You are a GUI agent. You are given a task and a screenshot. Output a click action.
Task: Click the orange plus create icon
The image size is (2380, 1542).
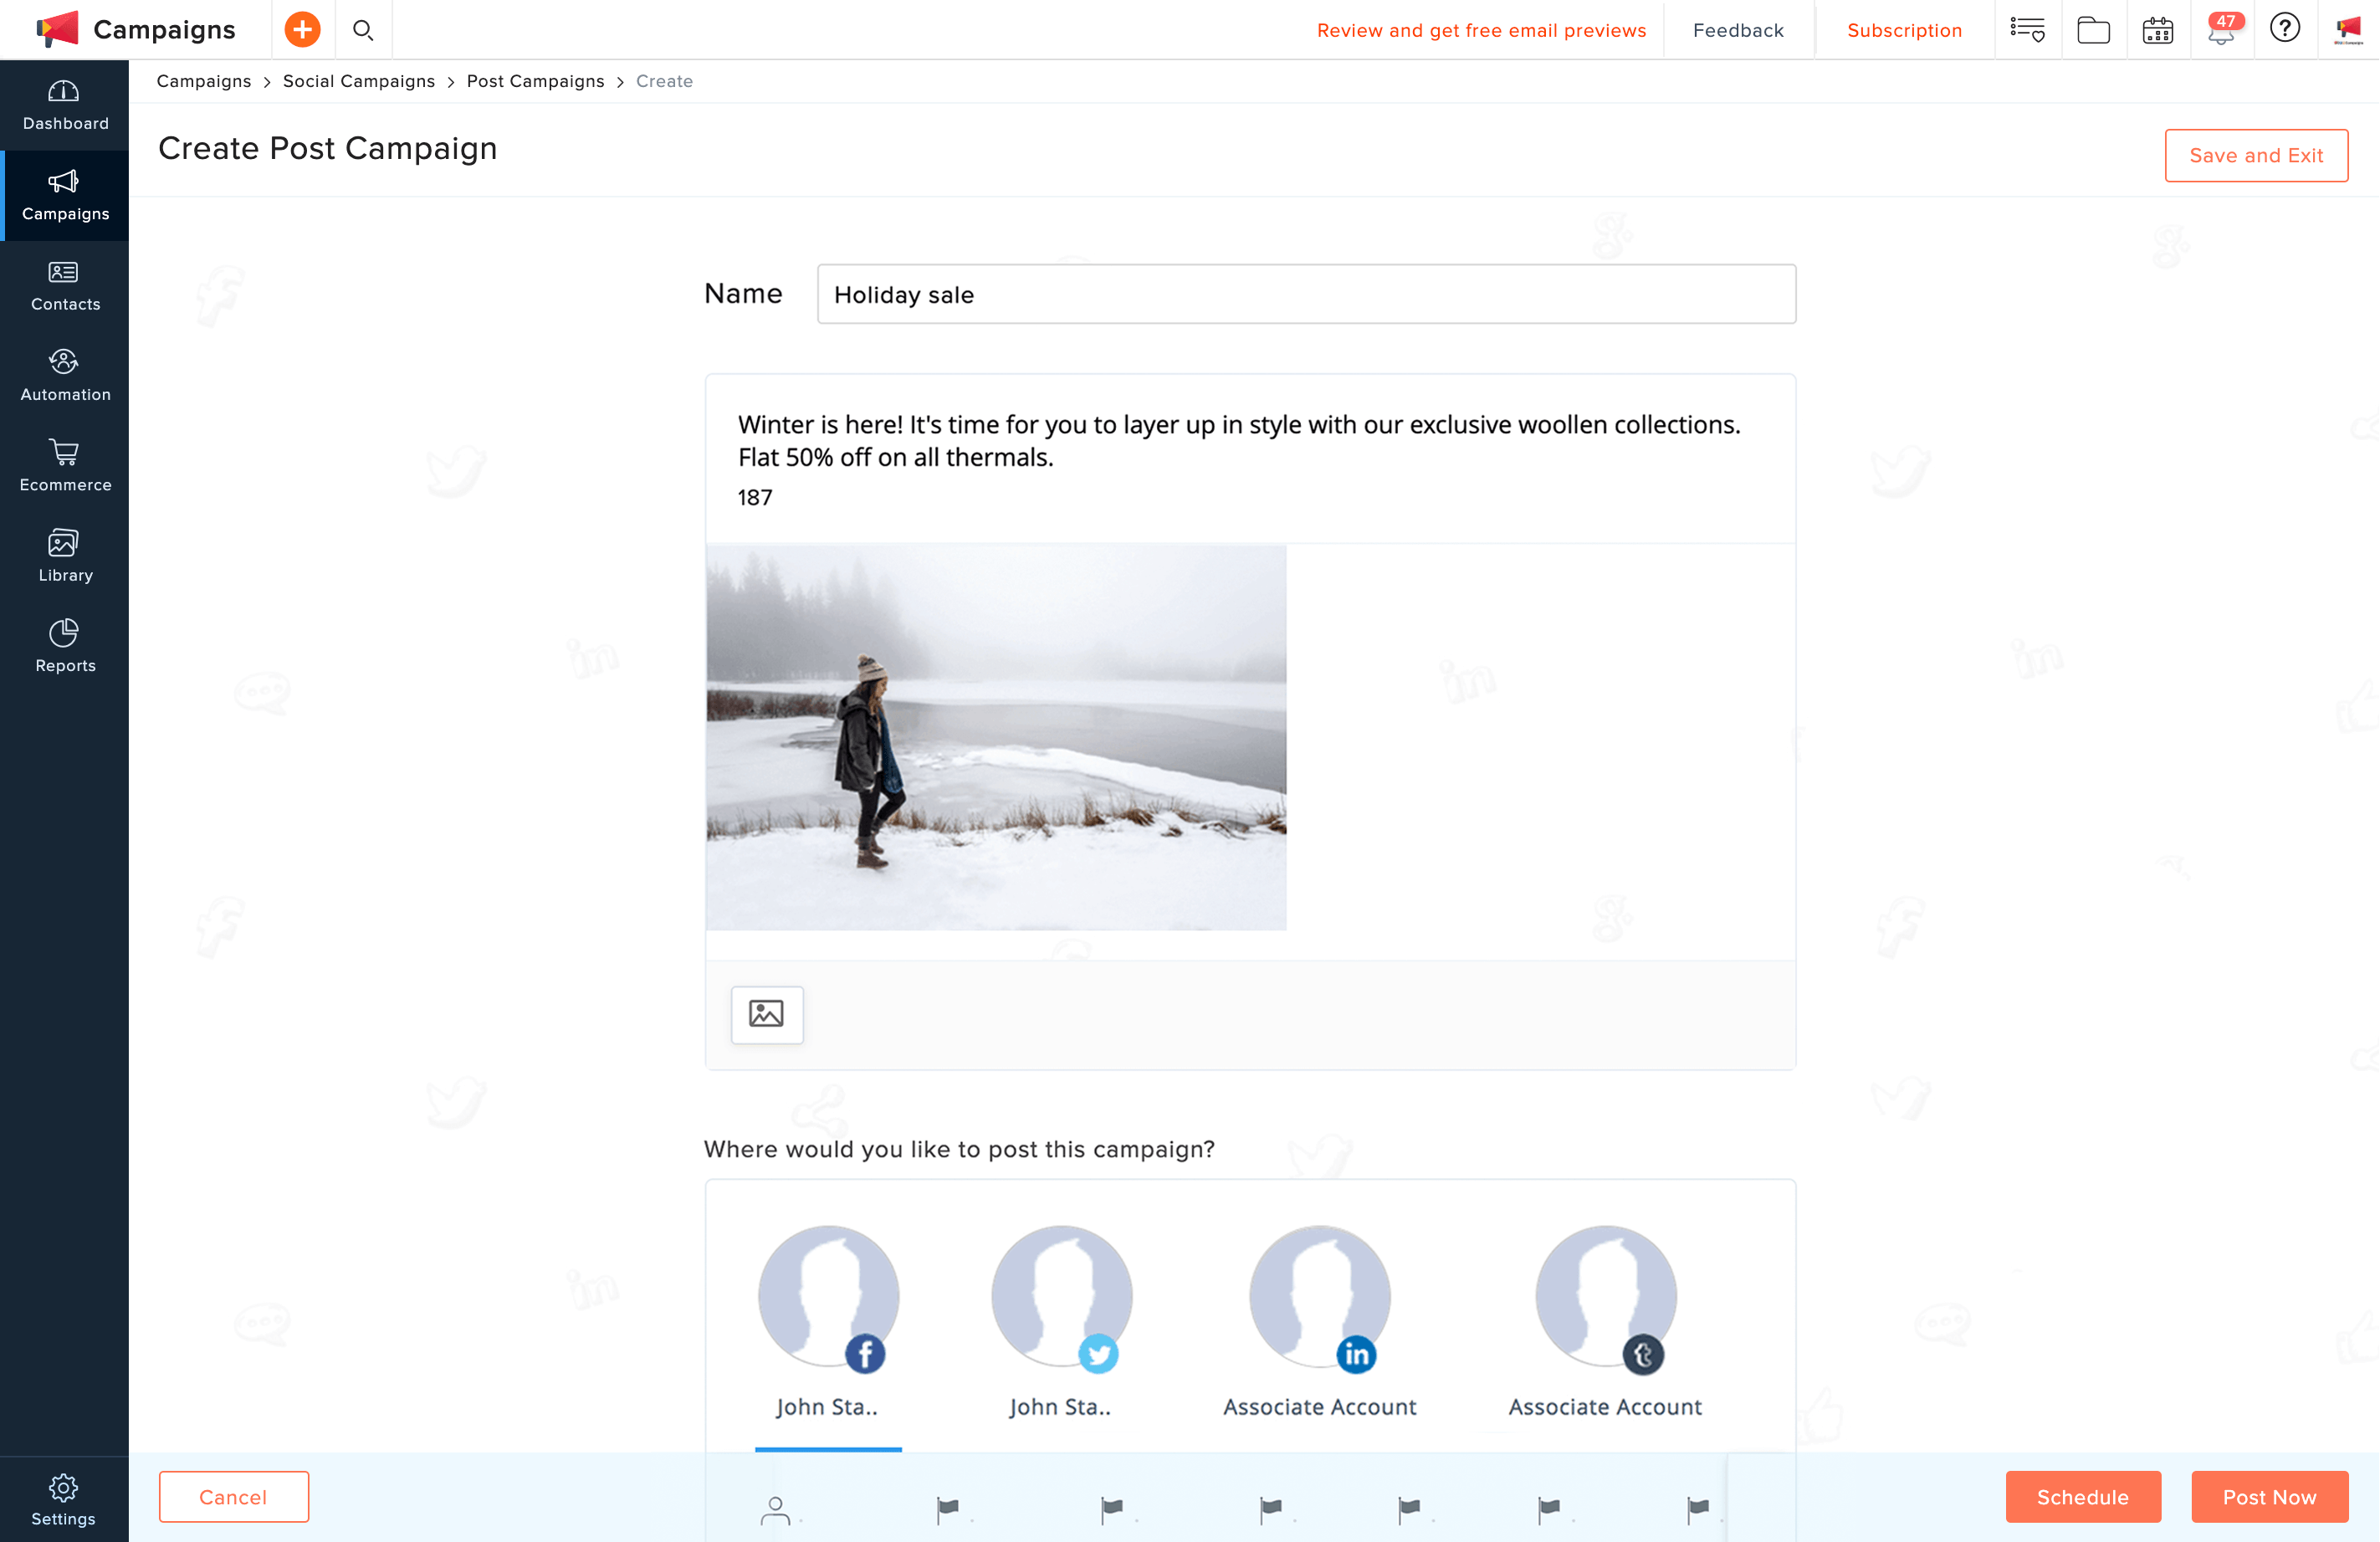(302, 30)
